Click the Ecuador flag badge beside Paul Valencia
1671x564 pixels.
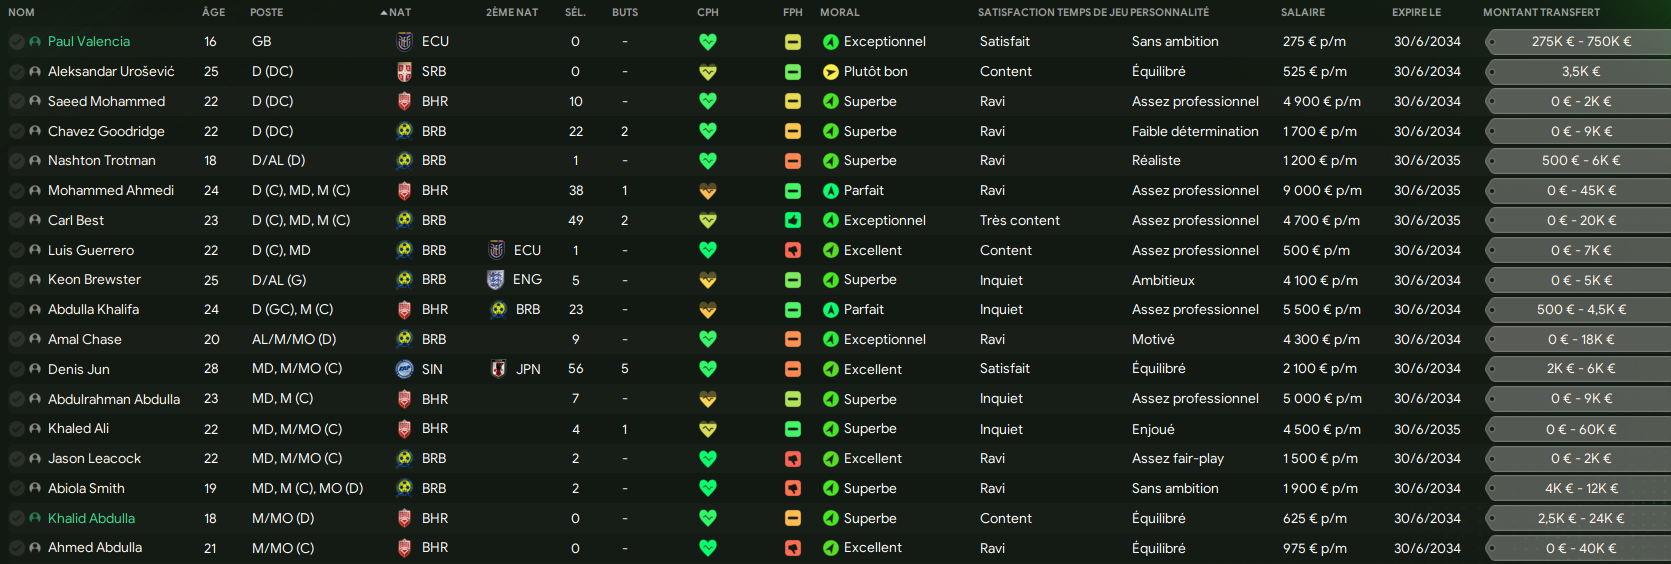[x=404, y=42]
